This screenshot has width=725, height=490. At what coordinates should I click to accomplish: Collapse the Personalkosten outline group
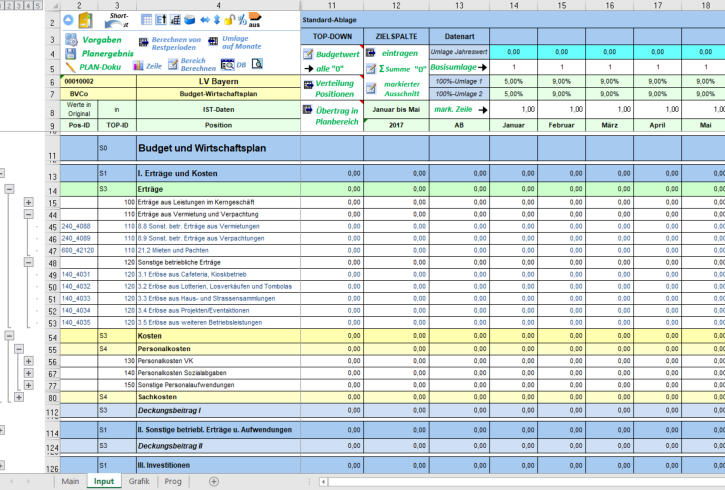click(19, 348)
